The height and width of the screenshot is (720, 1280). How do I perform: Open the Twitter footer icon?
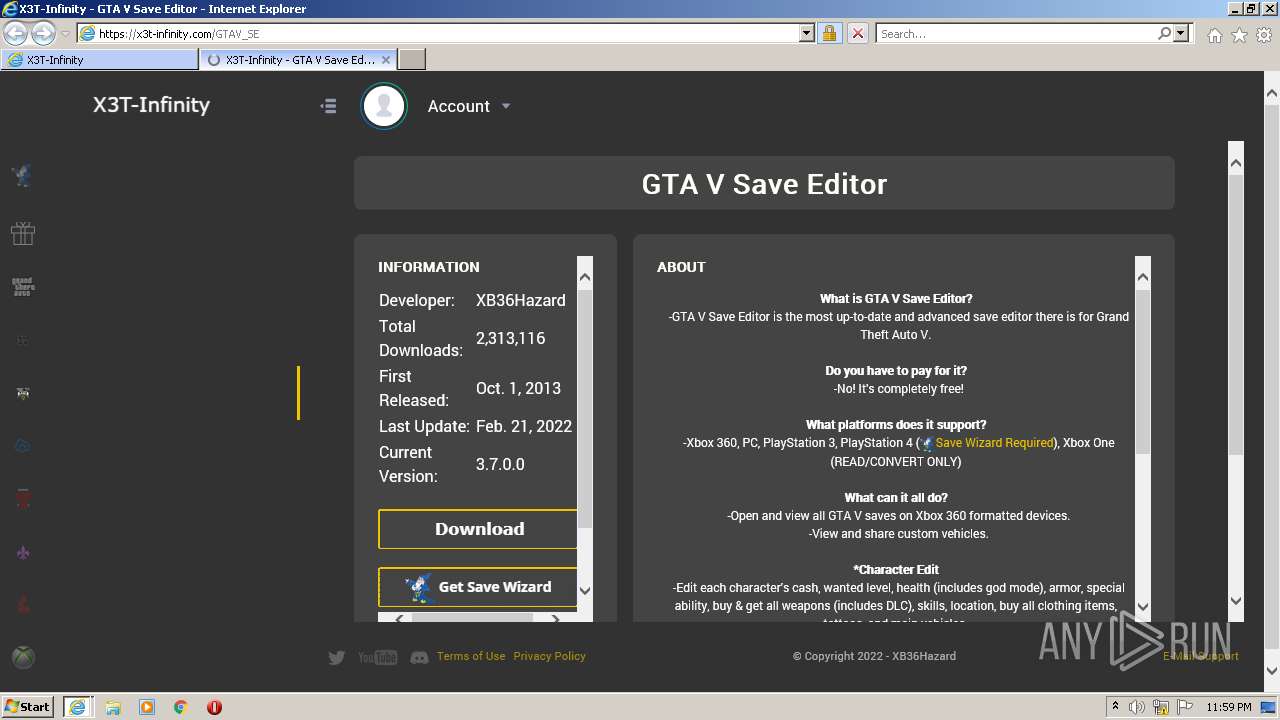337,657
